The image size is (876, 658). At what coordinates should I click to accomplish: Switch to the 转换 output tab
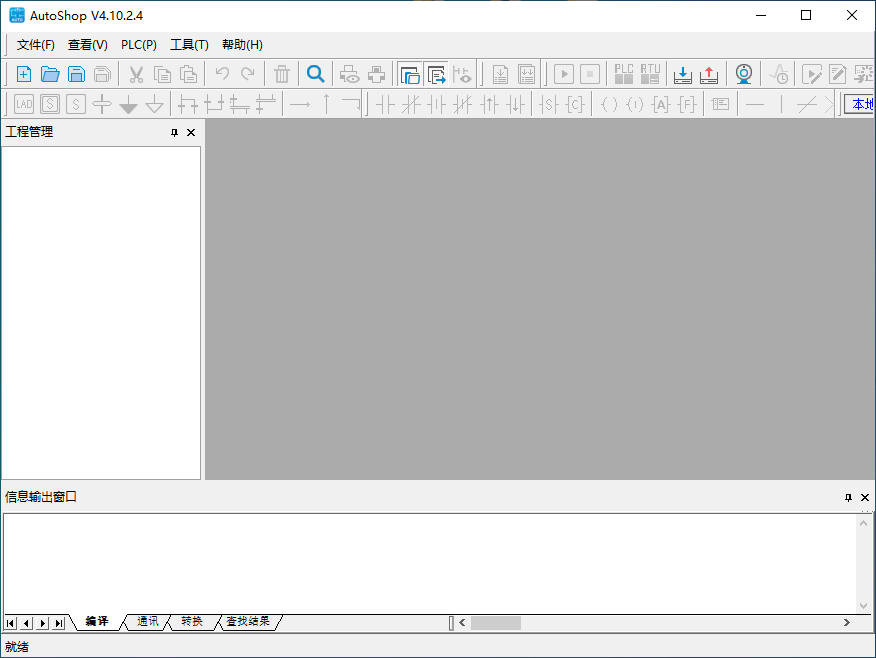[x=192, y=621]
